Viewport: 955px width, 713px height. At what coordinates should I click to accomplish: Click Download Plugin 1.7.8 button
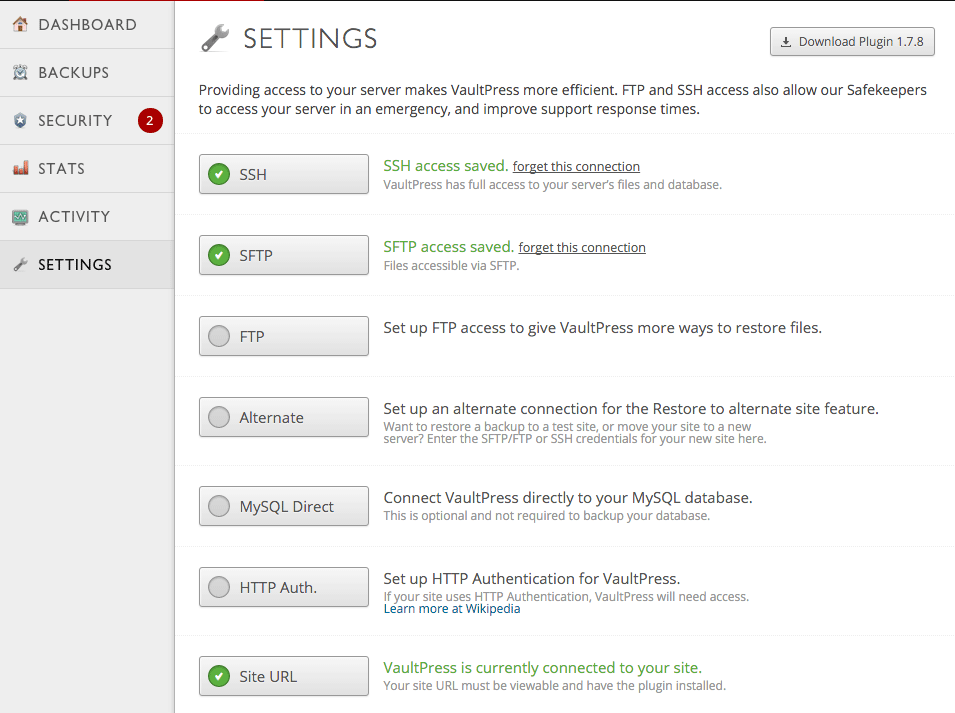(852, 41)
